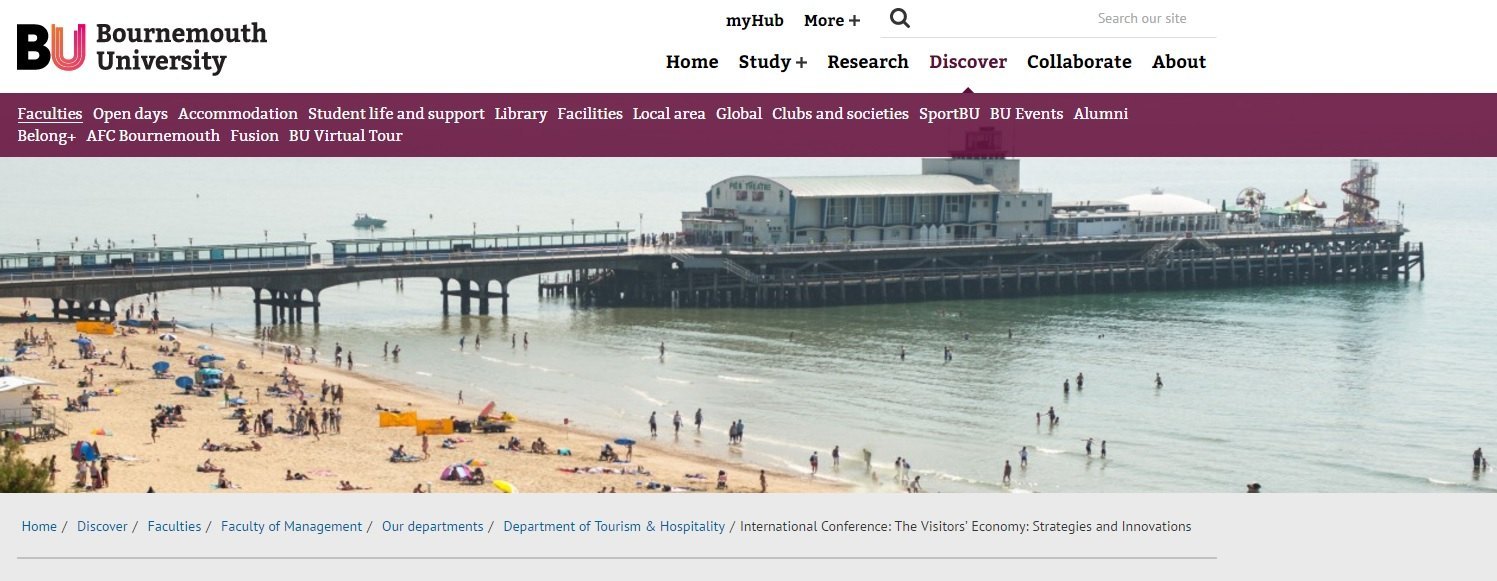The height and width of the screenshot is (581, 1497).
Task: Open the Belong+ link
Action: [x=47, y=136]
